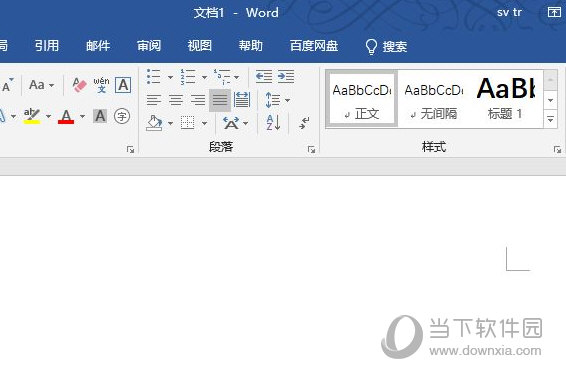Apply highlight with the yellow highlighter
This screenshot has height=380, width=566.
[x=32, y=116]
